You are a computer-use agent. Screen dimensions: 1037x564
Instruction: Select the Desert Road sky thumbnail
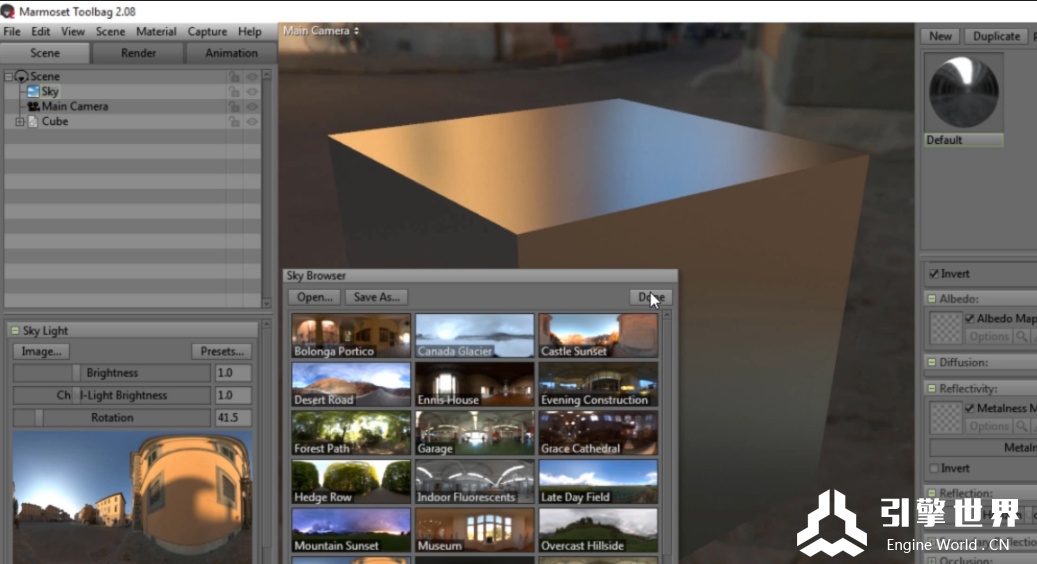click(351, 384)
